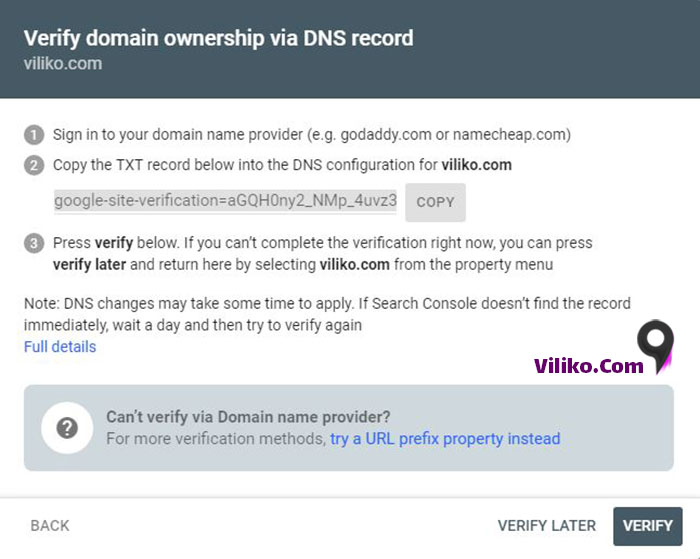Open the Full details link
The image size is (700, 559).
pyautogui.click(x=60, y=347)
